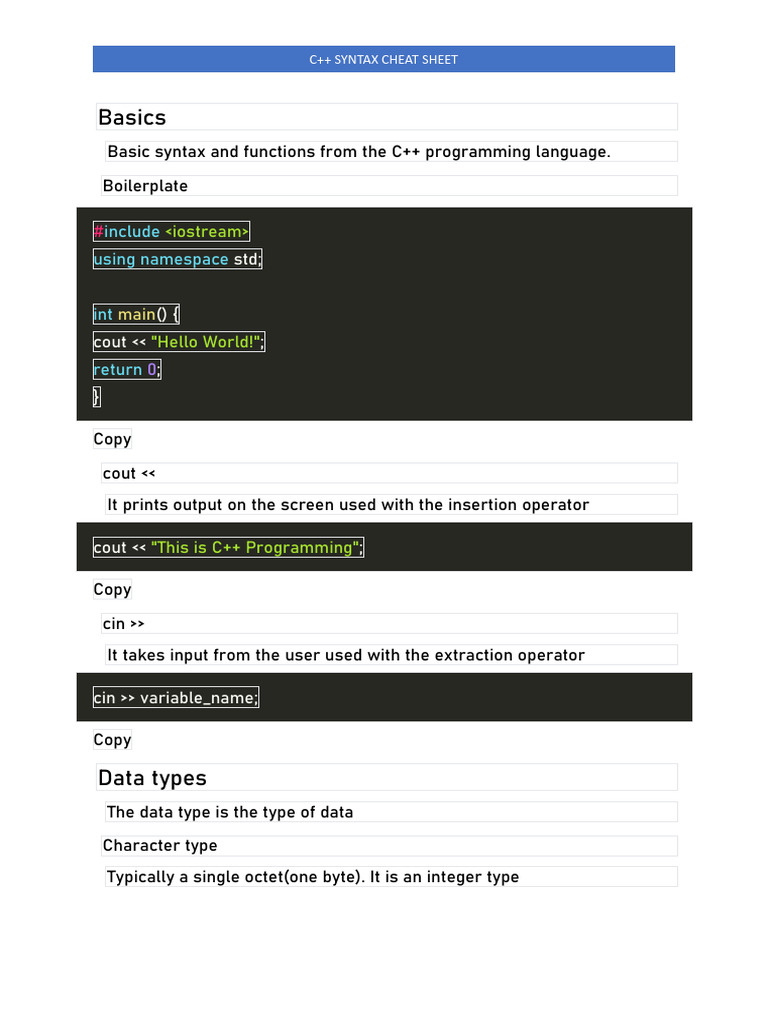Image resolution: width=768 pixels, height=1024 pixels.
Task: Select the Data types heading
Action: (x=152, y=778)
